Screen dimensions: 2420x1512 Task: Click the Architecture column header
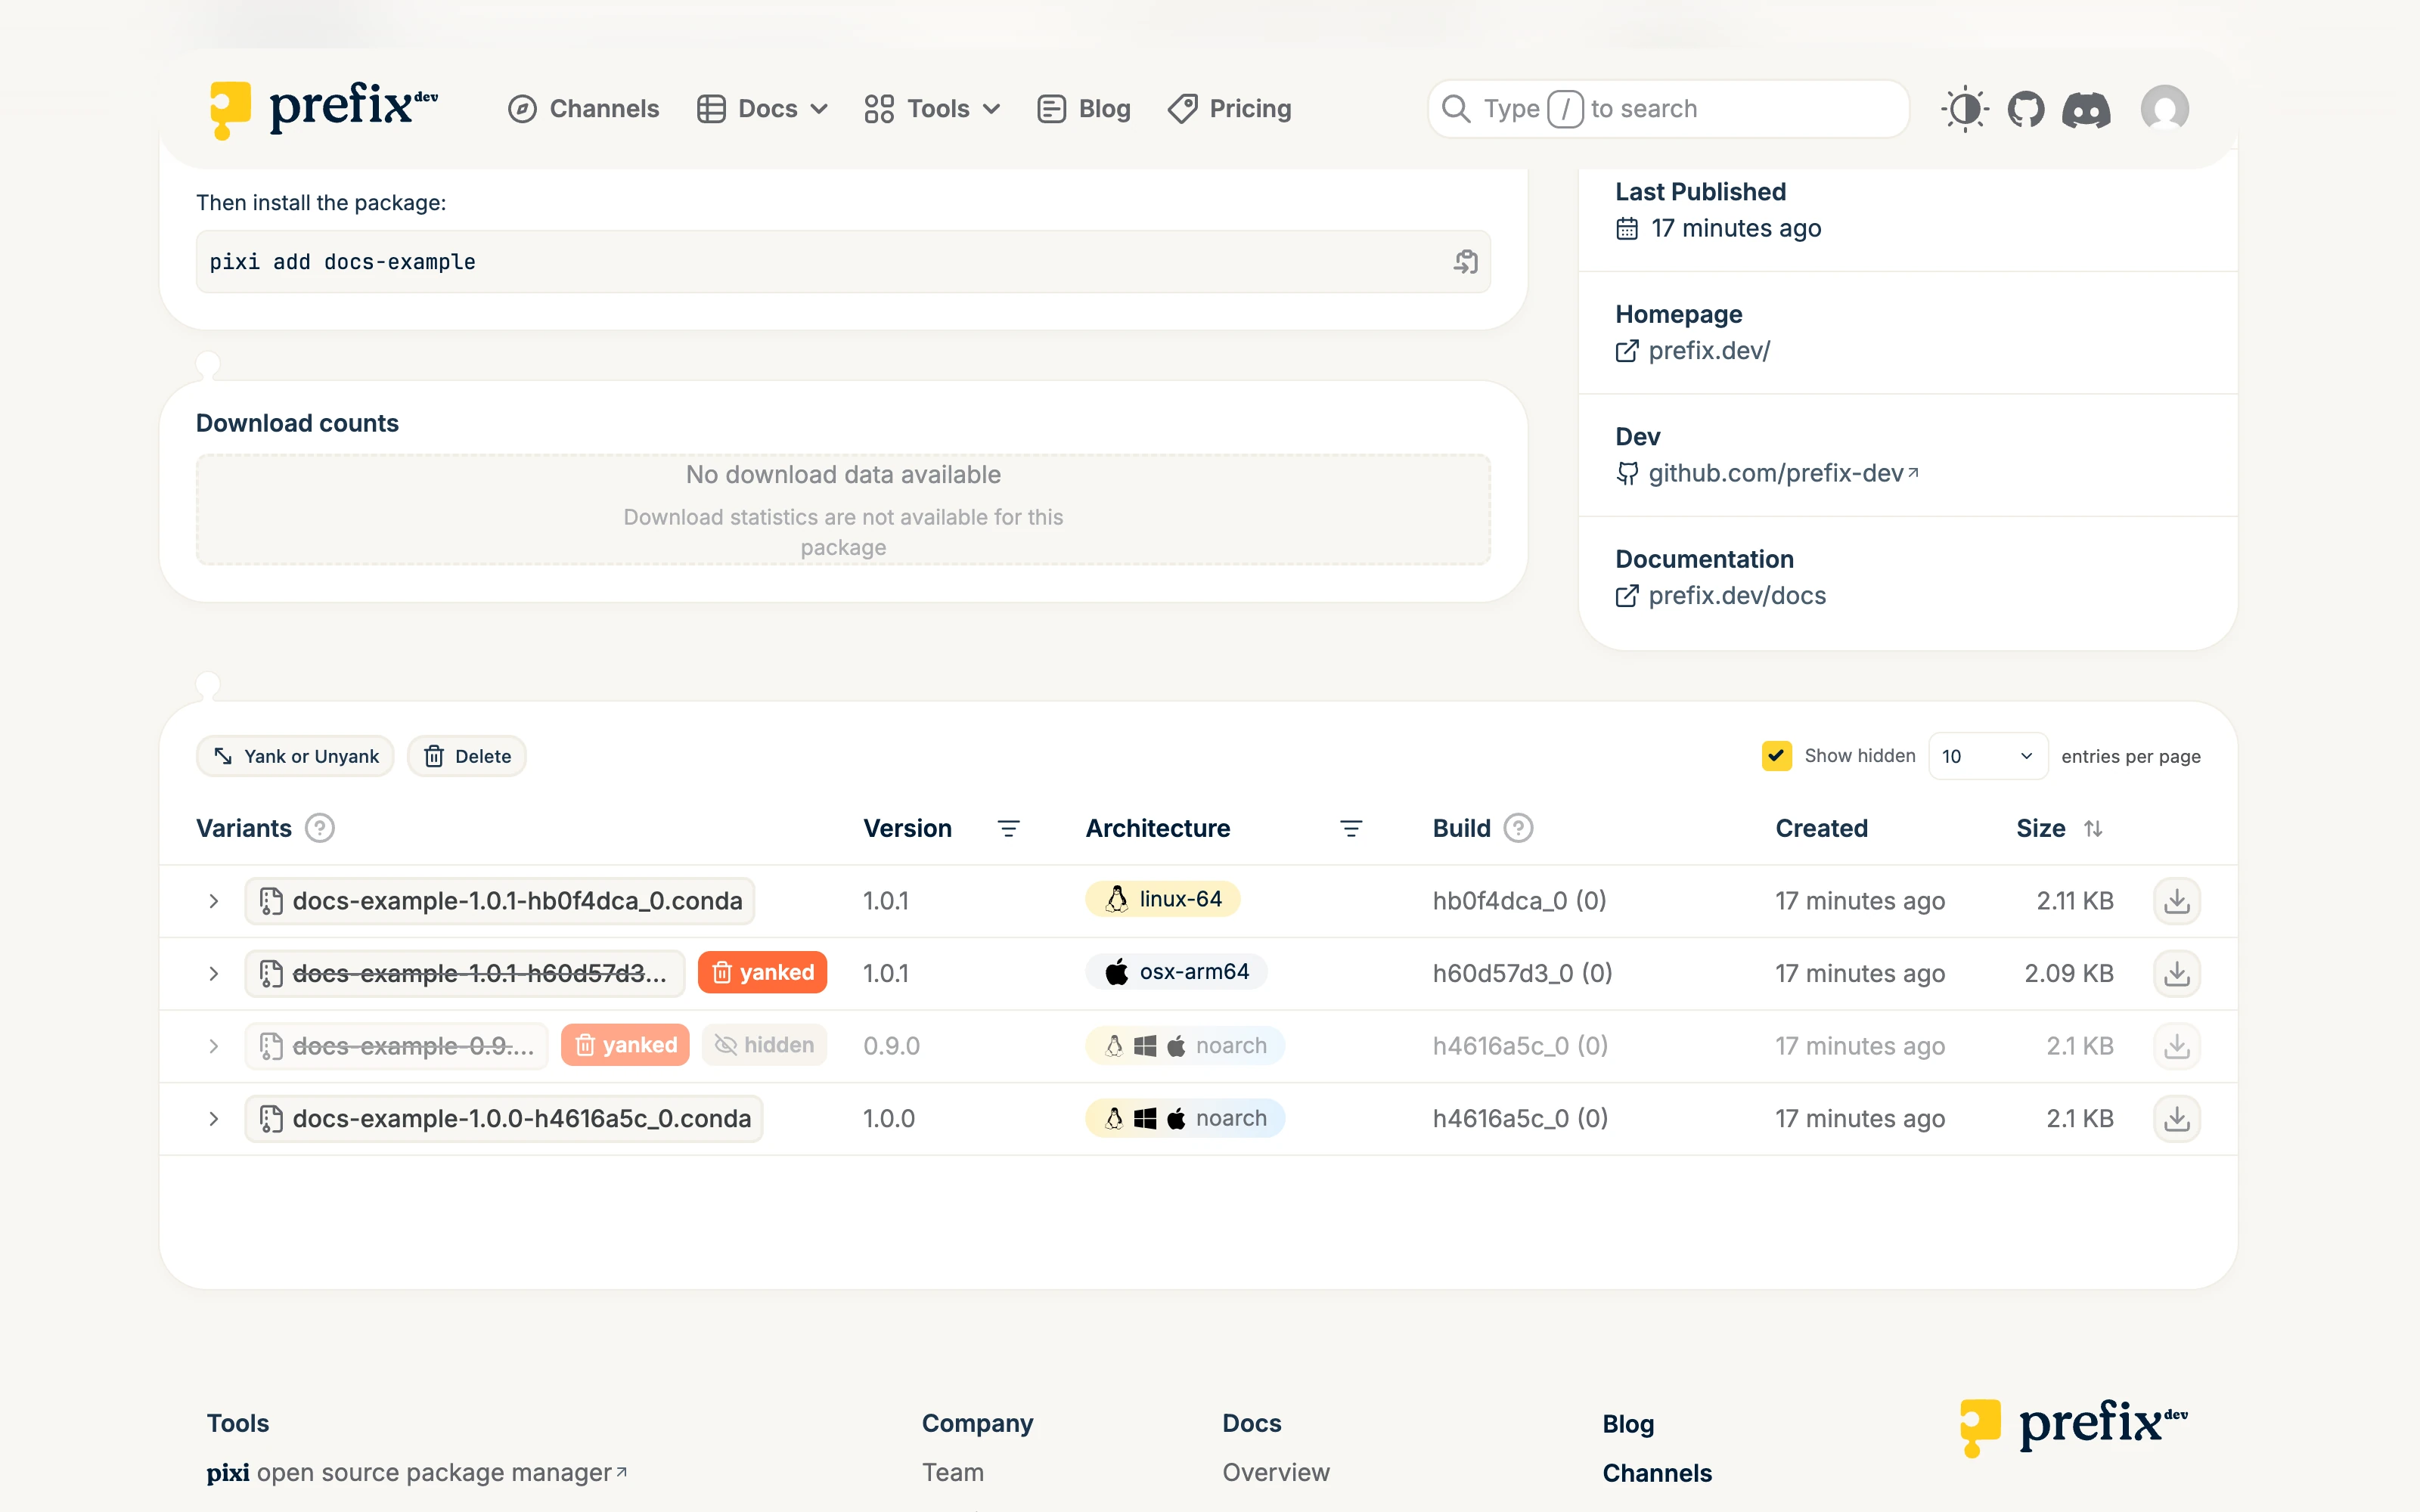click(x=1158, y=828)
